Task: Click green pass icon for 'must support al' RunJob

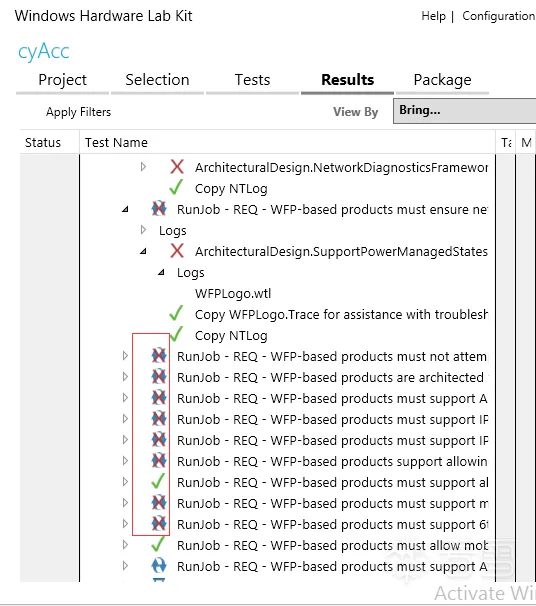Action: 158,481
